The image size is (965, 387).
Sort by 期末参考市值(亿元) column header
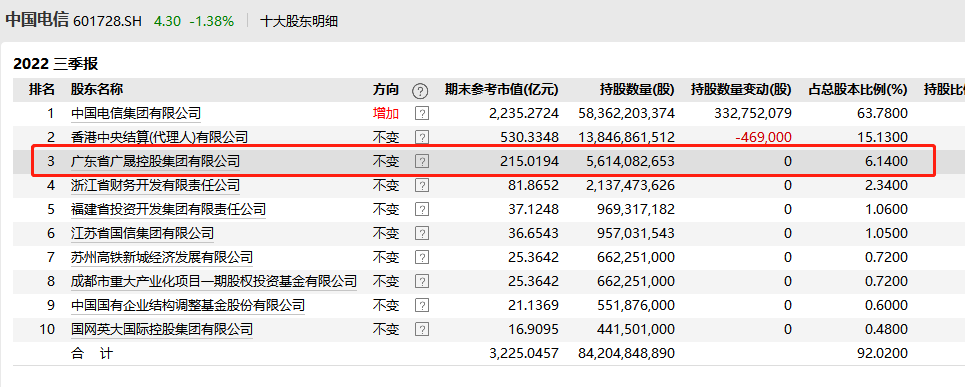click(502, 90)
